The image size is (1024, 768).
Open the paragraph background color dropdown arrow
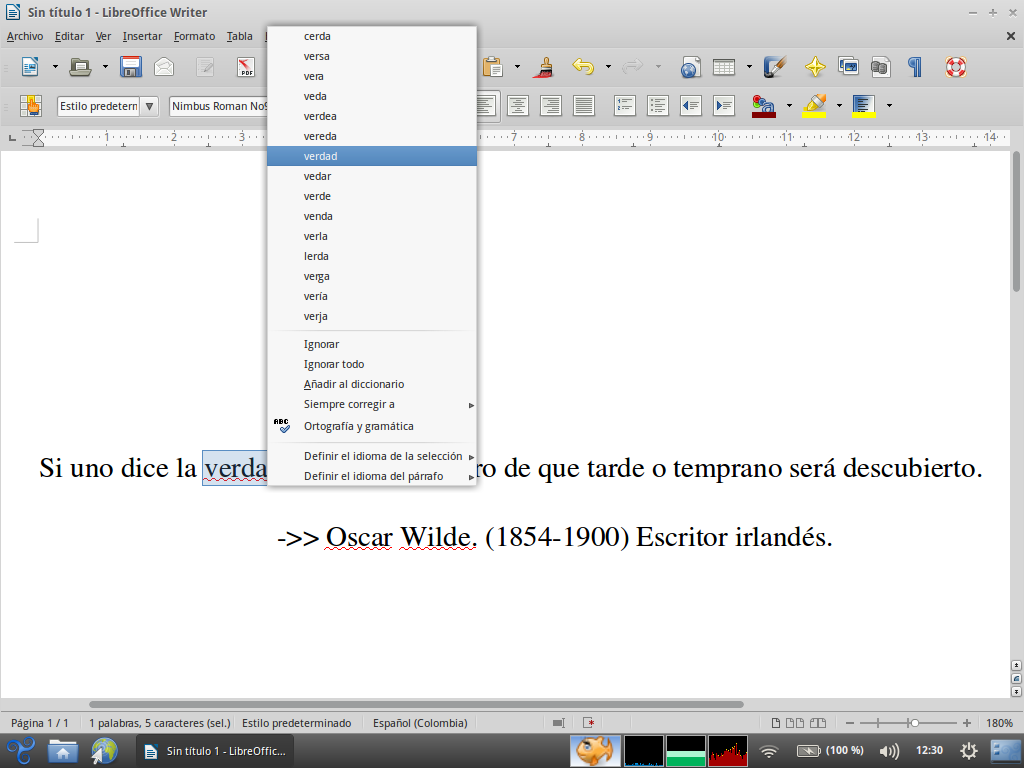click(889, 106)
